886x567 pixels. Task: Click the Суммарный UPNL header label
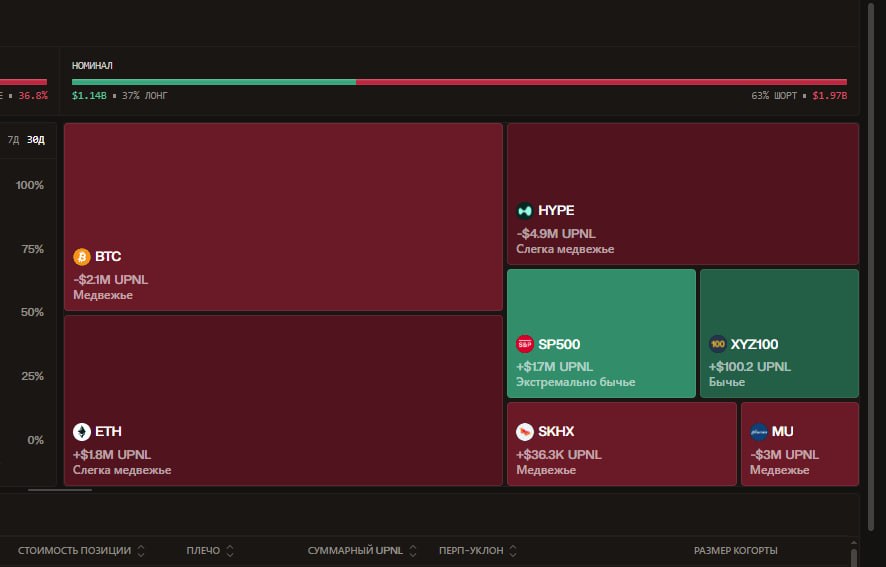pyautogui.click(x=355, y=551)
